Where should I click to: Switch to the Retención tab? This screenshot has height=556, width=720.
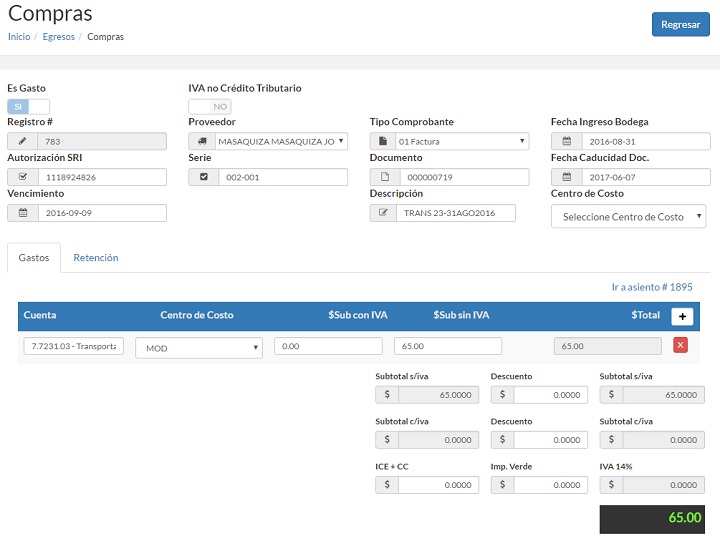(96, 258)
